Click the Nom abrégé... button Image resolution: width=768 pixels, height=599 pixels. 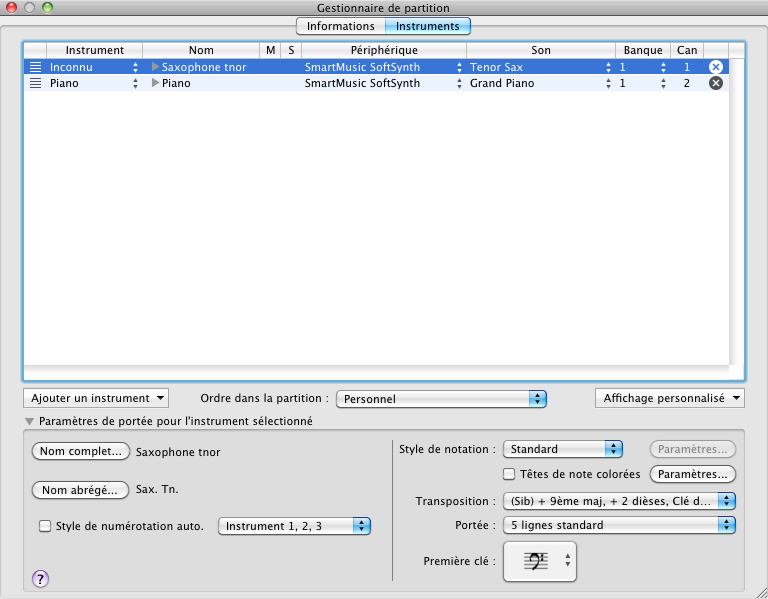[x=81, y=490]
